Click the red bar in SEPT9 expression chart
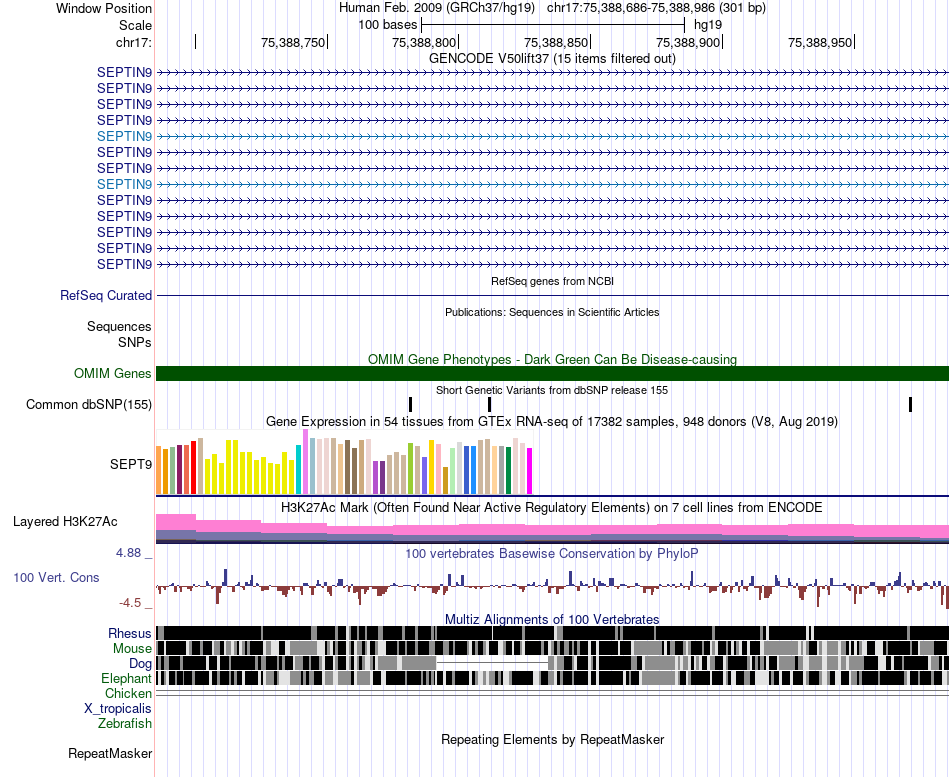 point(193,467)
